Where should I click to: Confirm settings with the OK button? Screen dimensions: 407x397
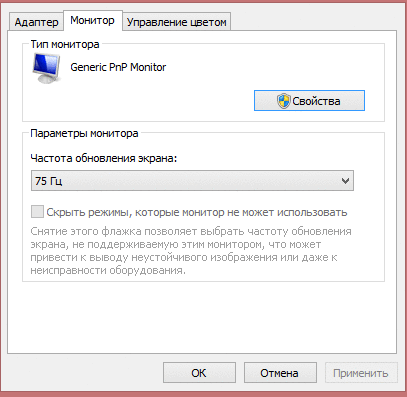pos(199,373)
